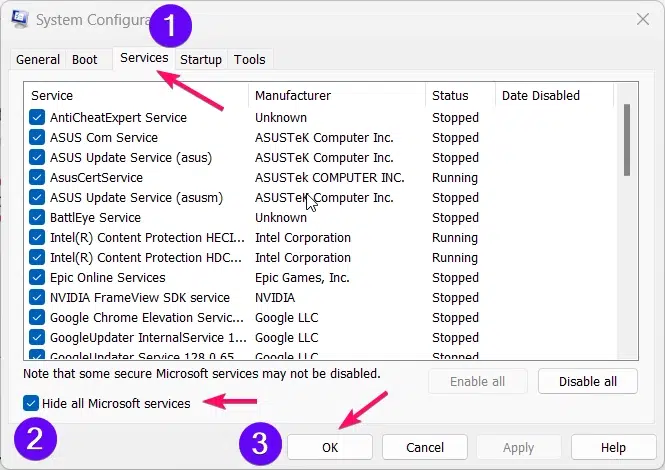This screenshot has width=665, height=470.
Task: Toggle Intel(R) Content Protection HDC checkbox
Action: [37, 257]
